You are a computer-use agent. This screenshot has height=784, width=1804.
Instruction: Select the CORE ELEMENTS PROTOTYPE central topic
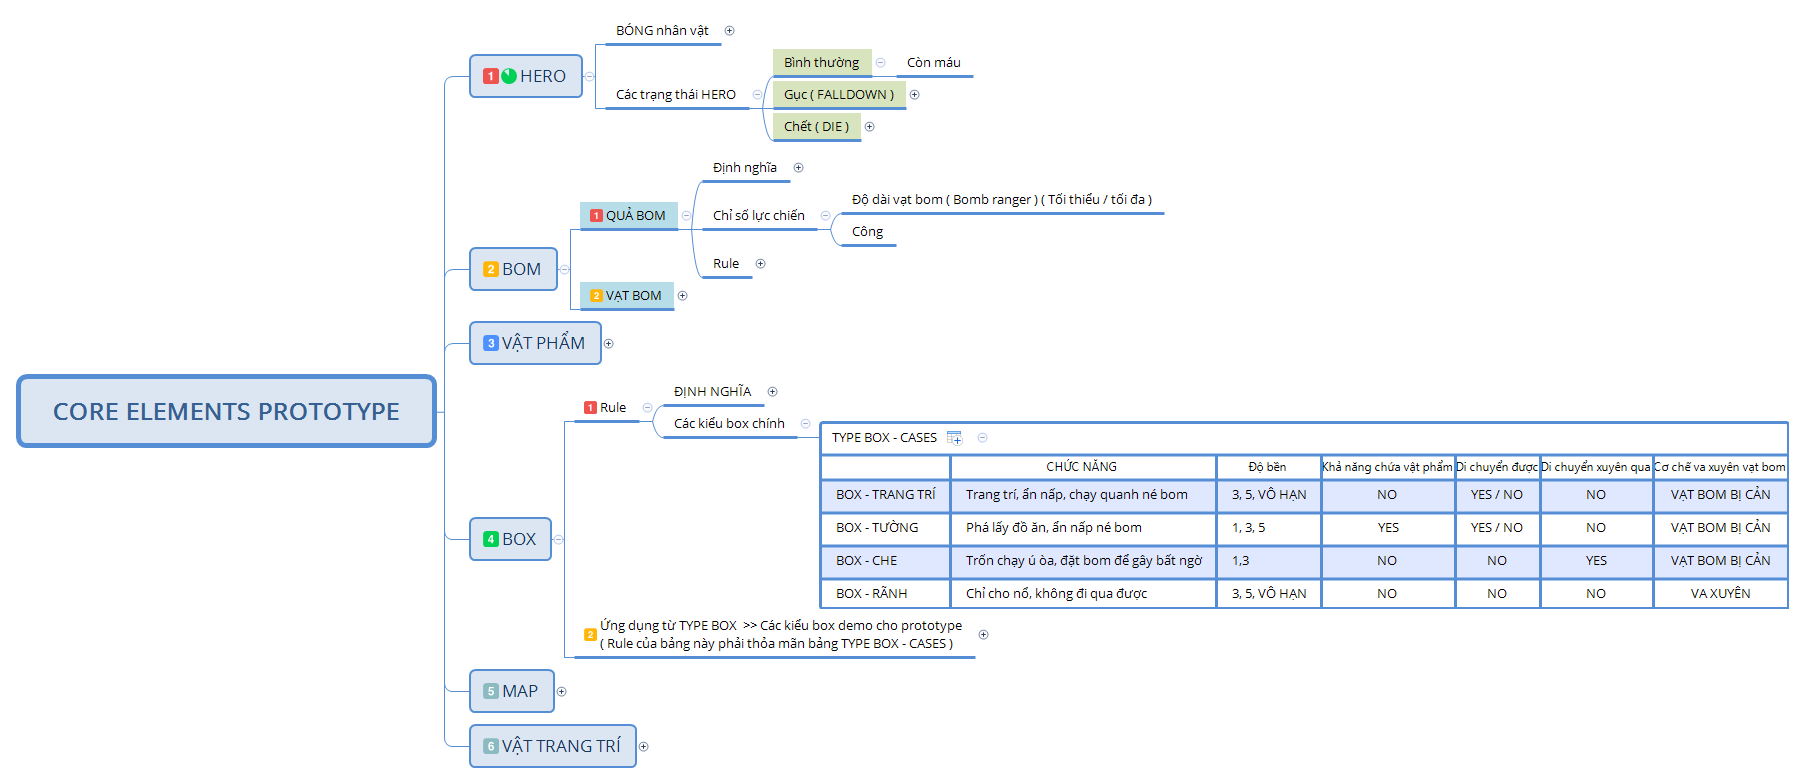click(x=226, y=411)
